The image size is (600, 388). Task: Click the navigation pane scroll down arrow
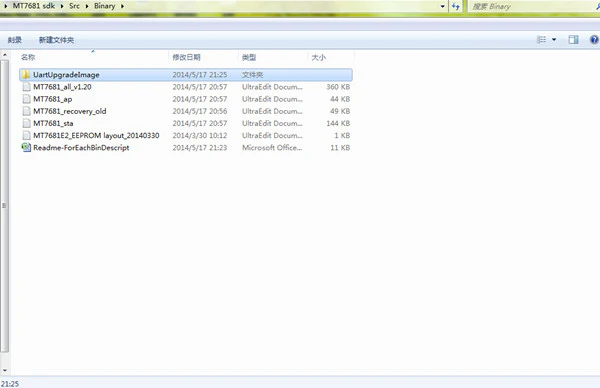point(5,370)
